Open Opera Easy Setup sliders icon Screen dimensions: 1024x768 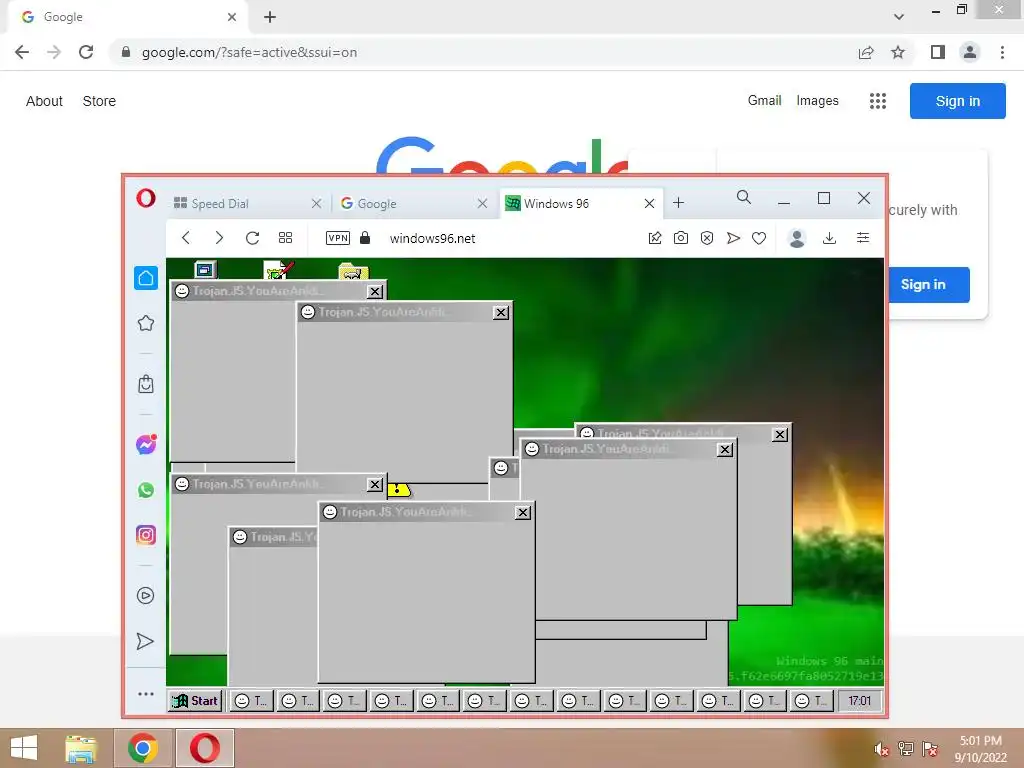point(863,238)
